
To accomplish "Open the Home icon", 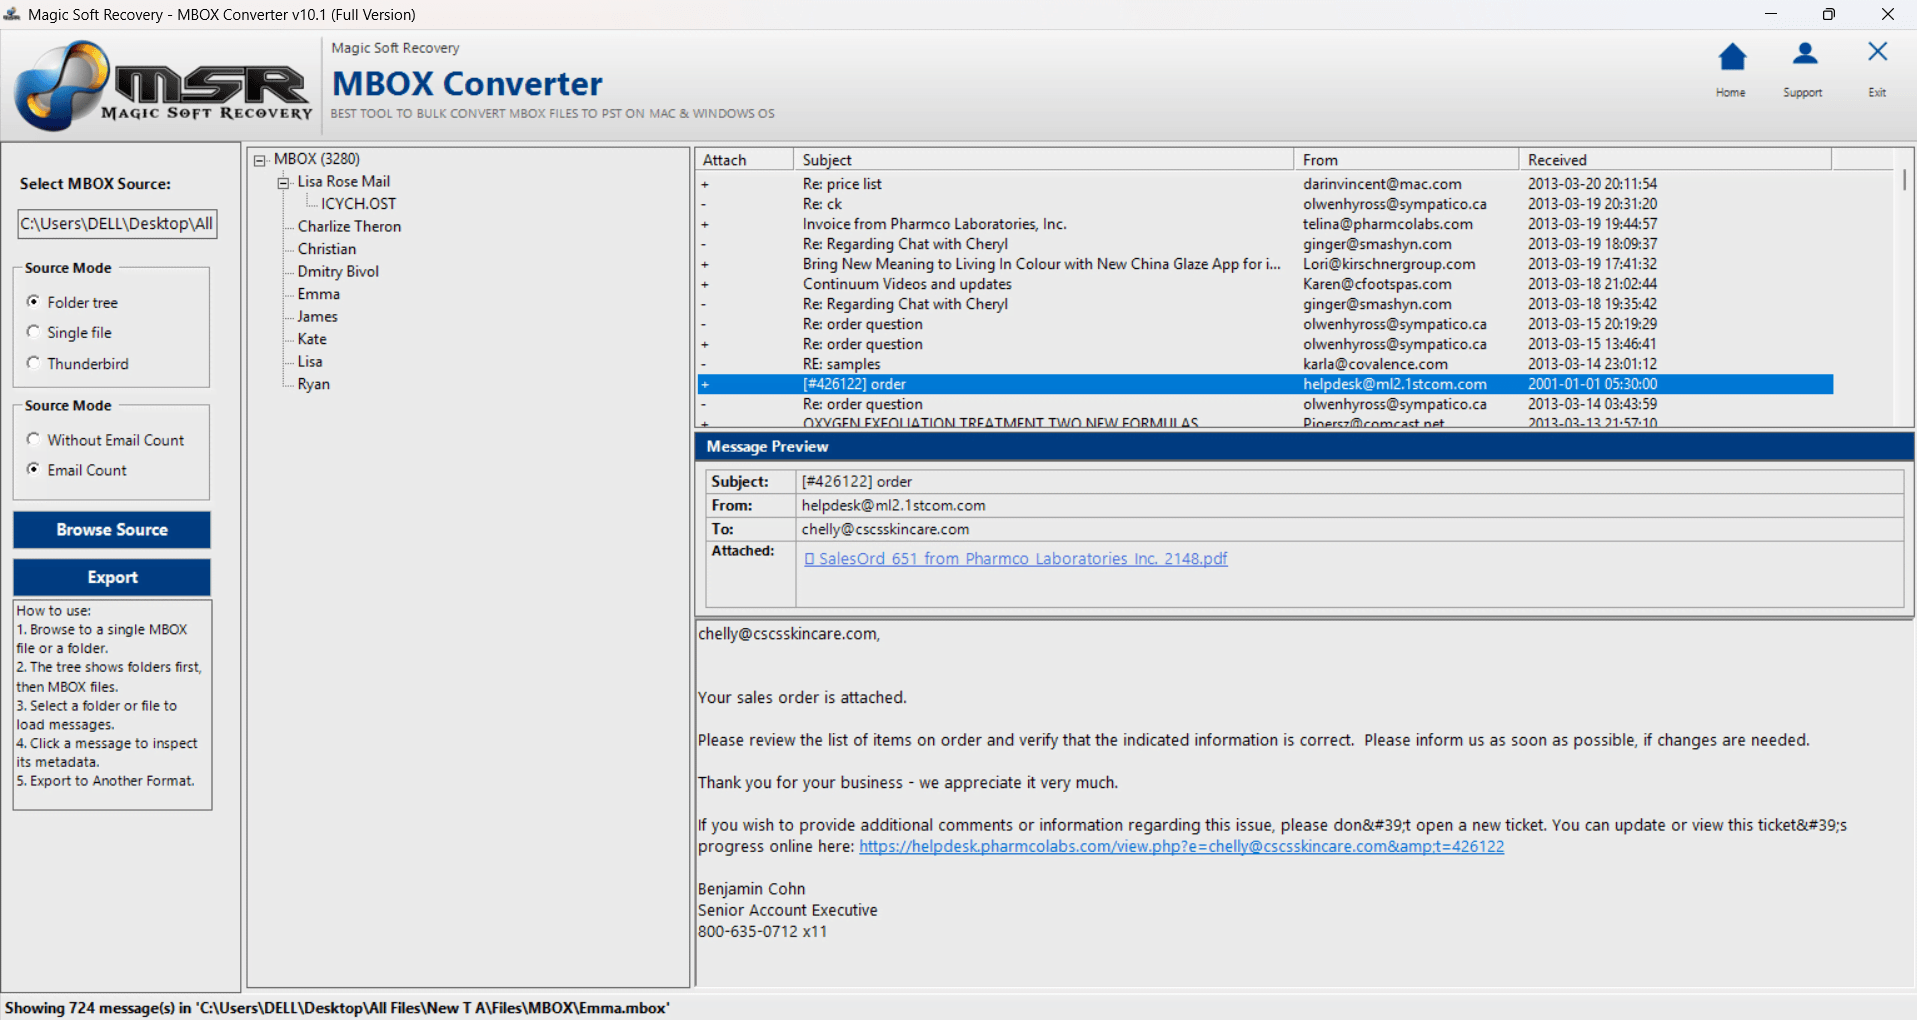I will (x=1731, y=69).
